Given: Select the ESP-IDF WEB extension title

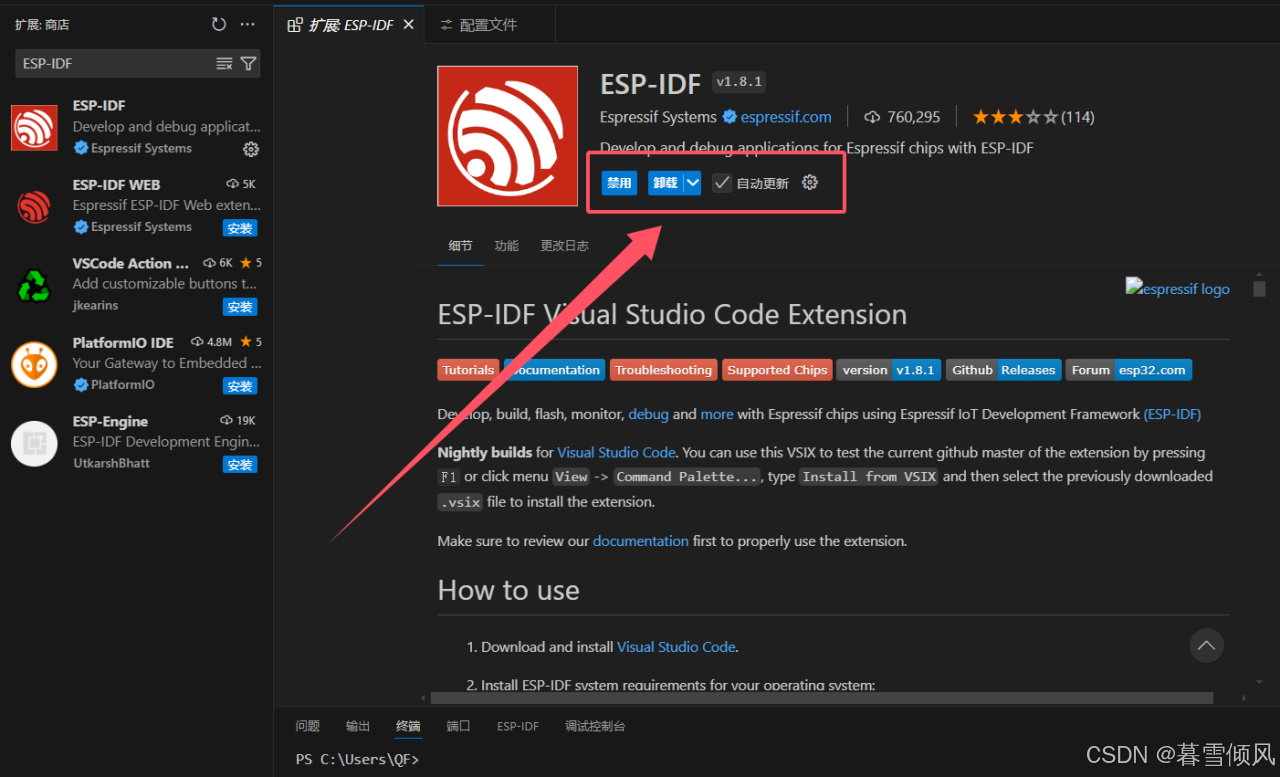Looking at the screenshot, I should pyautogui.click(x=116, y=185).
